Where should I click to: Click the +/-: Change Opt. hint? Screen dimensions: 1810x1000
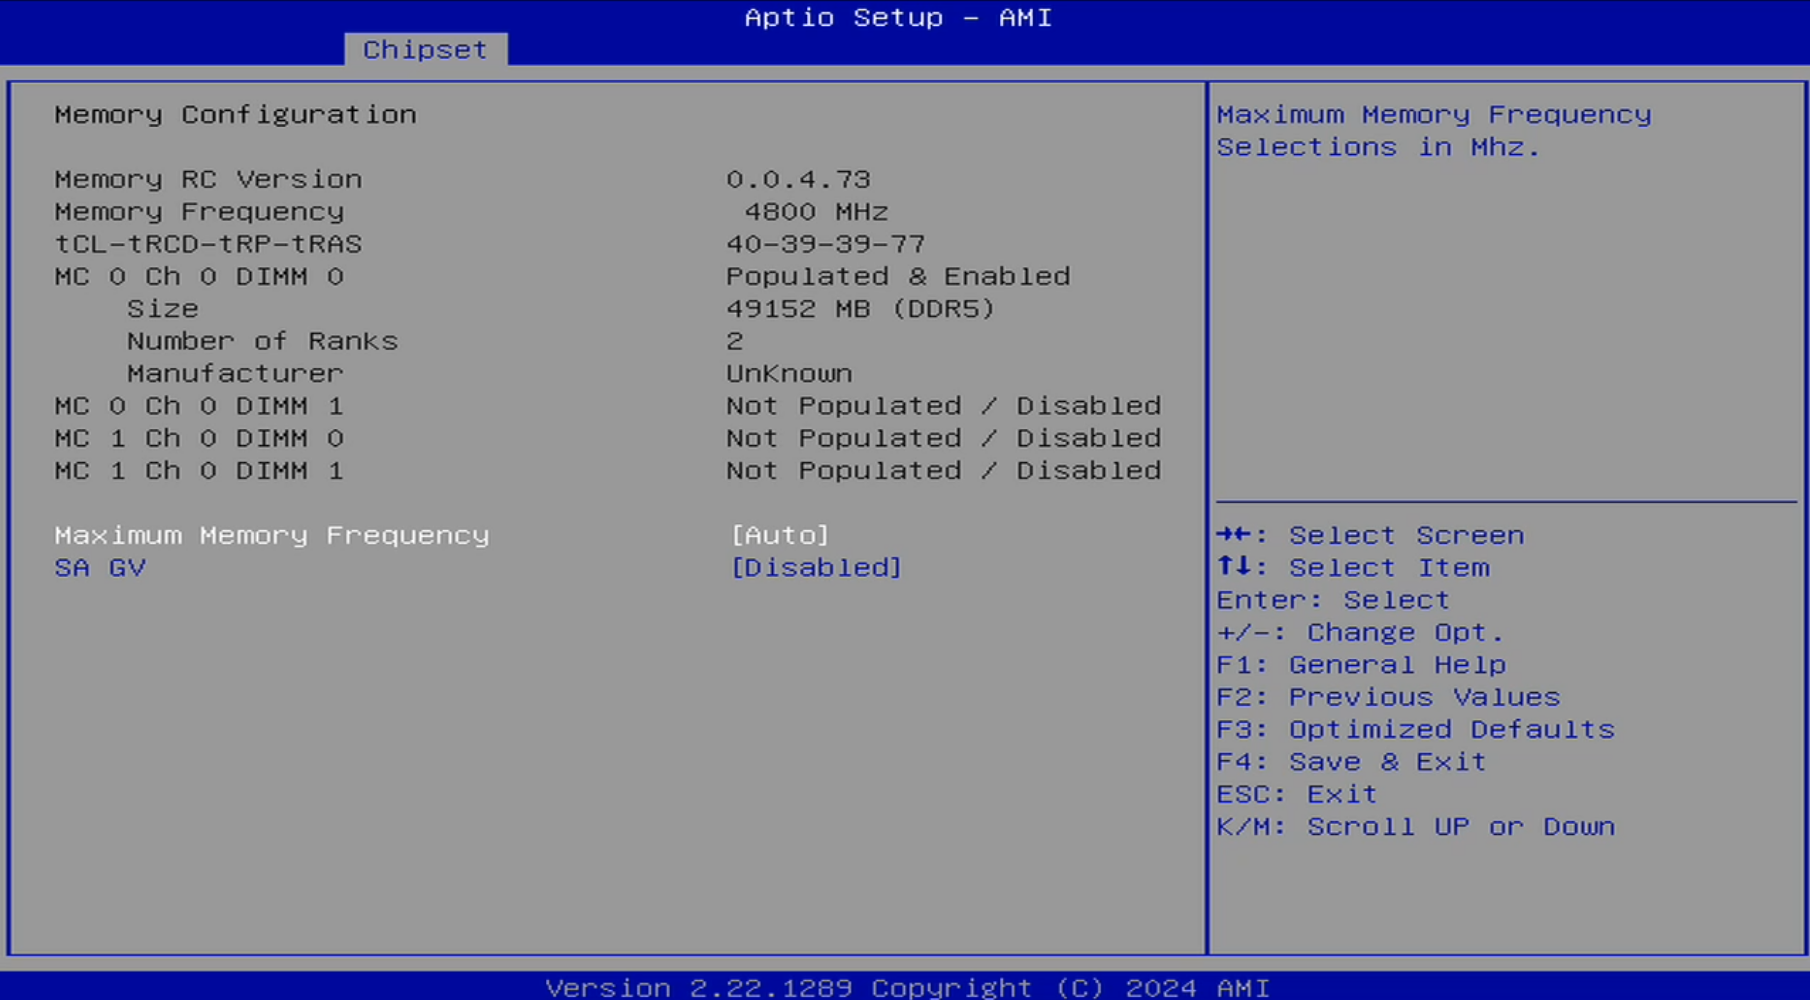click(x=1360, y=633)
